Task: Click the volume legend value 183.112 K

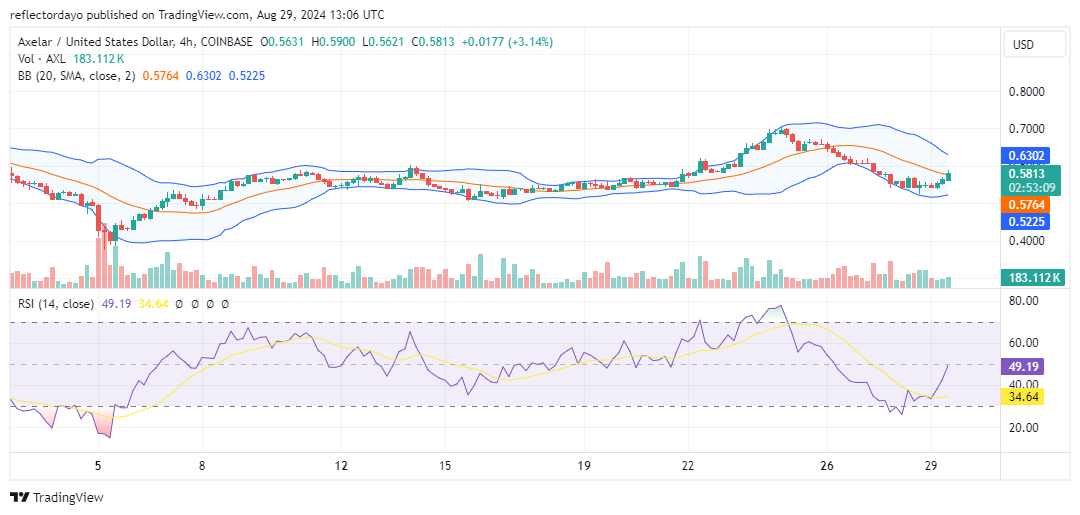Action: [99, 59]
